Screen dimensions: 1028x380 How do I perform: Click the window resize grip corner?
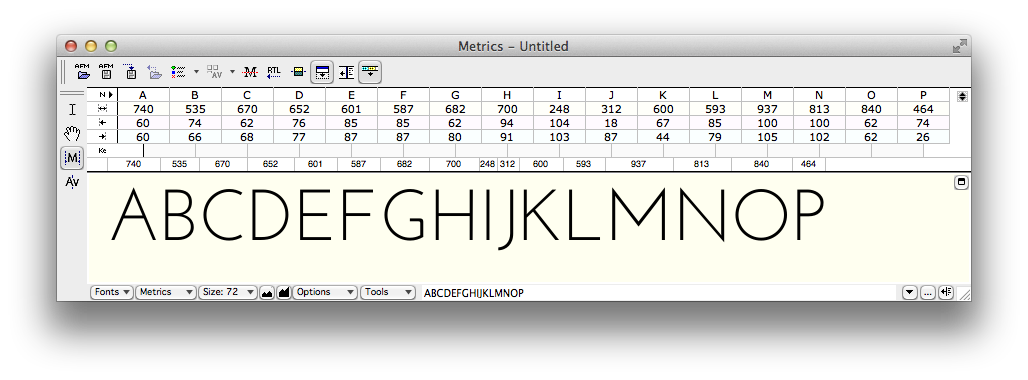[x=964, y=294]
